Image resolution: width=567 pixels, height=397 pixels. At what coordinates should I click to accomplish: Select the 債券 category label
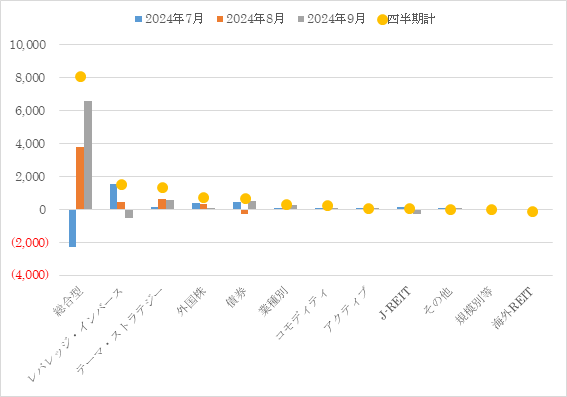coord(236,297)
